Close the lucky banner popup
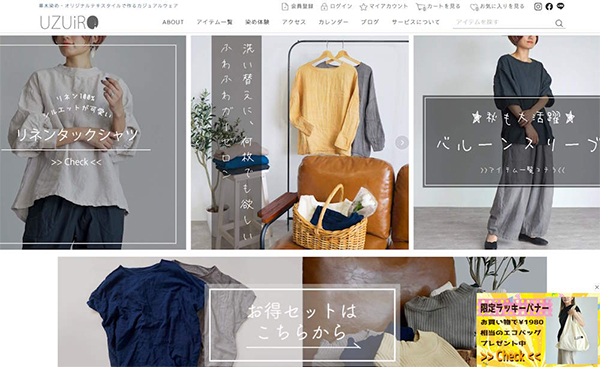This screenshot has width=600, height=367. click(x=596, y=287)
